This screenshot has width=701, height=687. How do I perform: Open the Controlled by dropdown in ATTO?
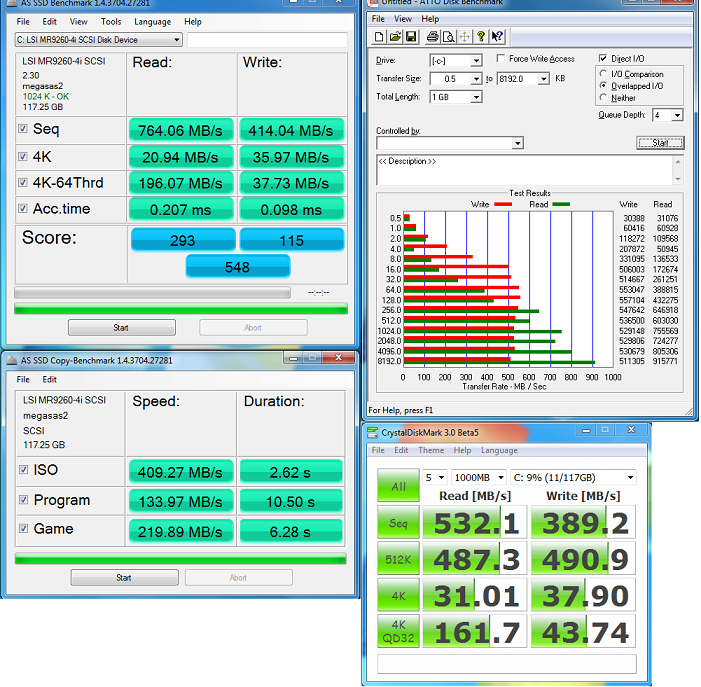coord(518,143)
